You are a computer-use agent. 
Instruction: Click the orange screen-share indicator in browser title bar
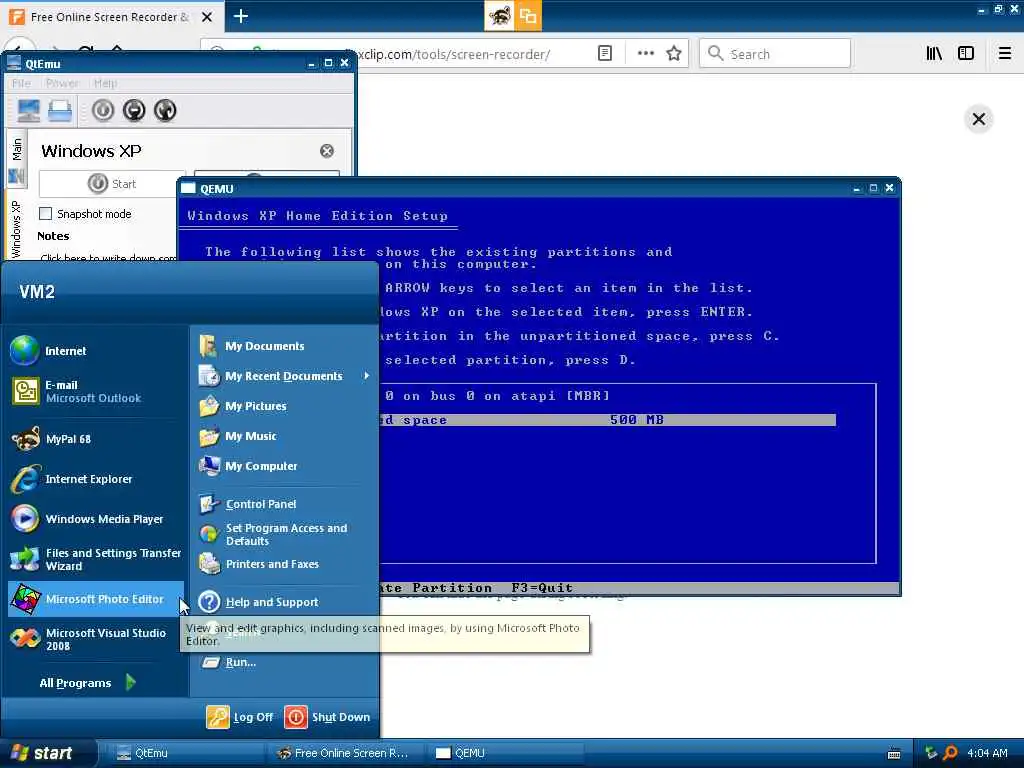528,16
